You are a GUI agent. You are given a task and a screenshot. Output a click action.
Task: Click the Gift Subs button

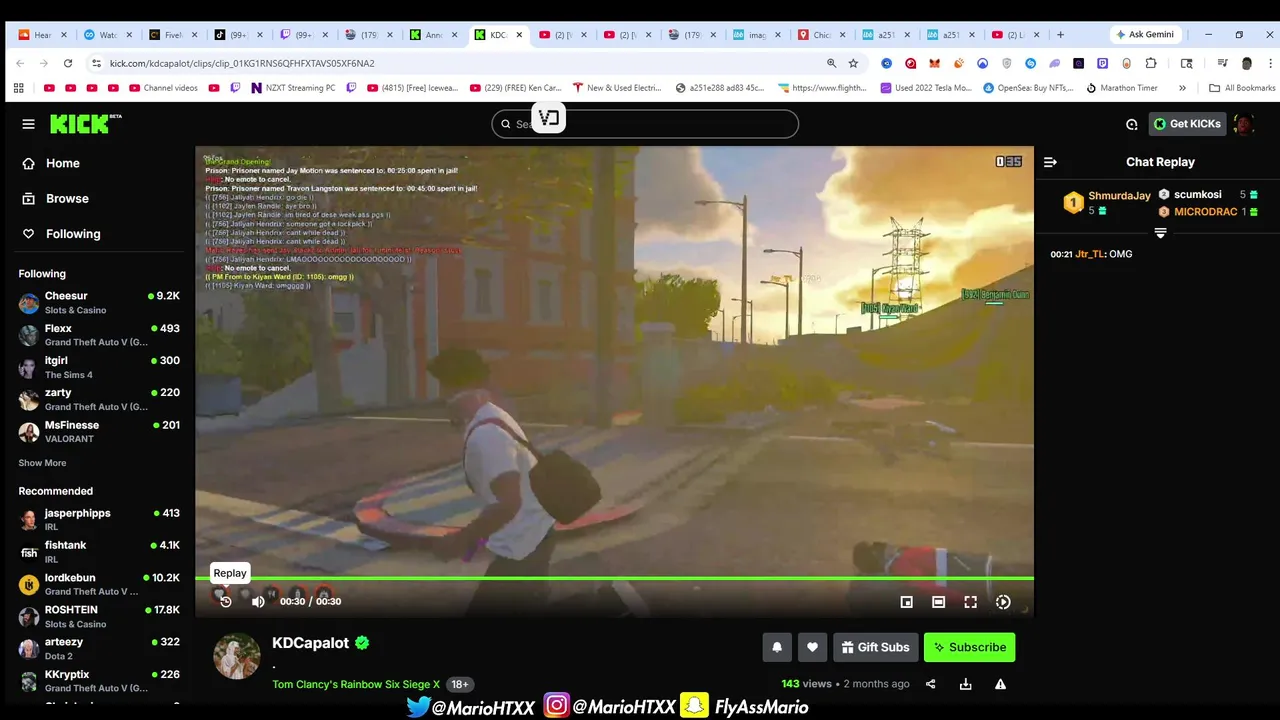875,647
